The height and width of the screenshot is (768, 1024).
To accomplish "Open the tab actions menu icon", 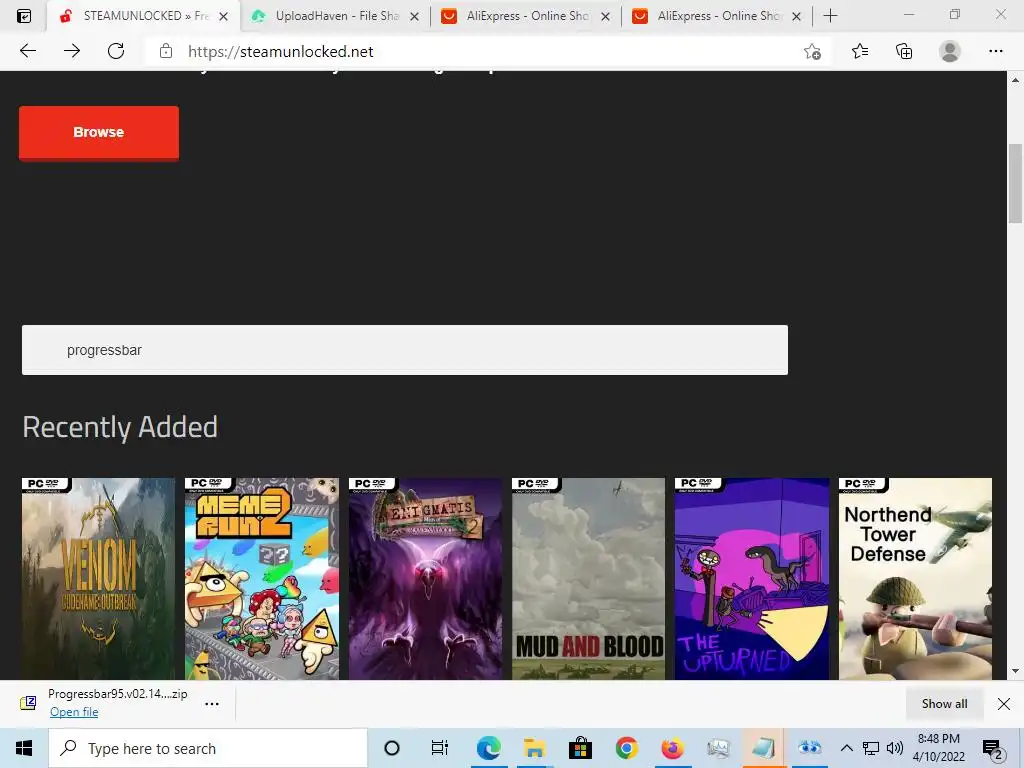I will click(24, 16).
